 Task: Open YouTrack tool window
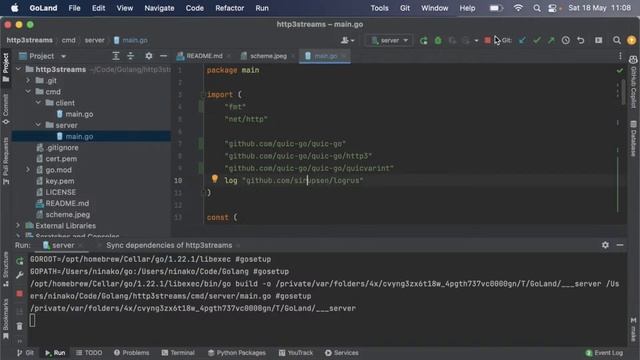(296, 353)
